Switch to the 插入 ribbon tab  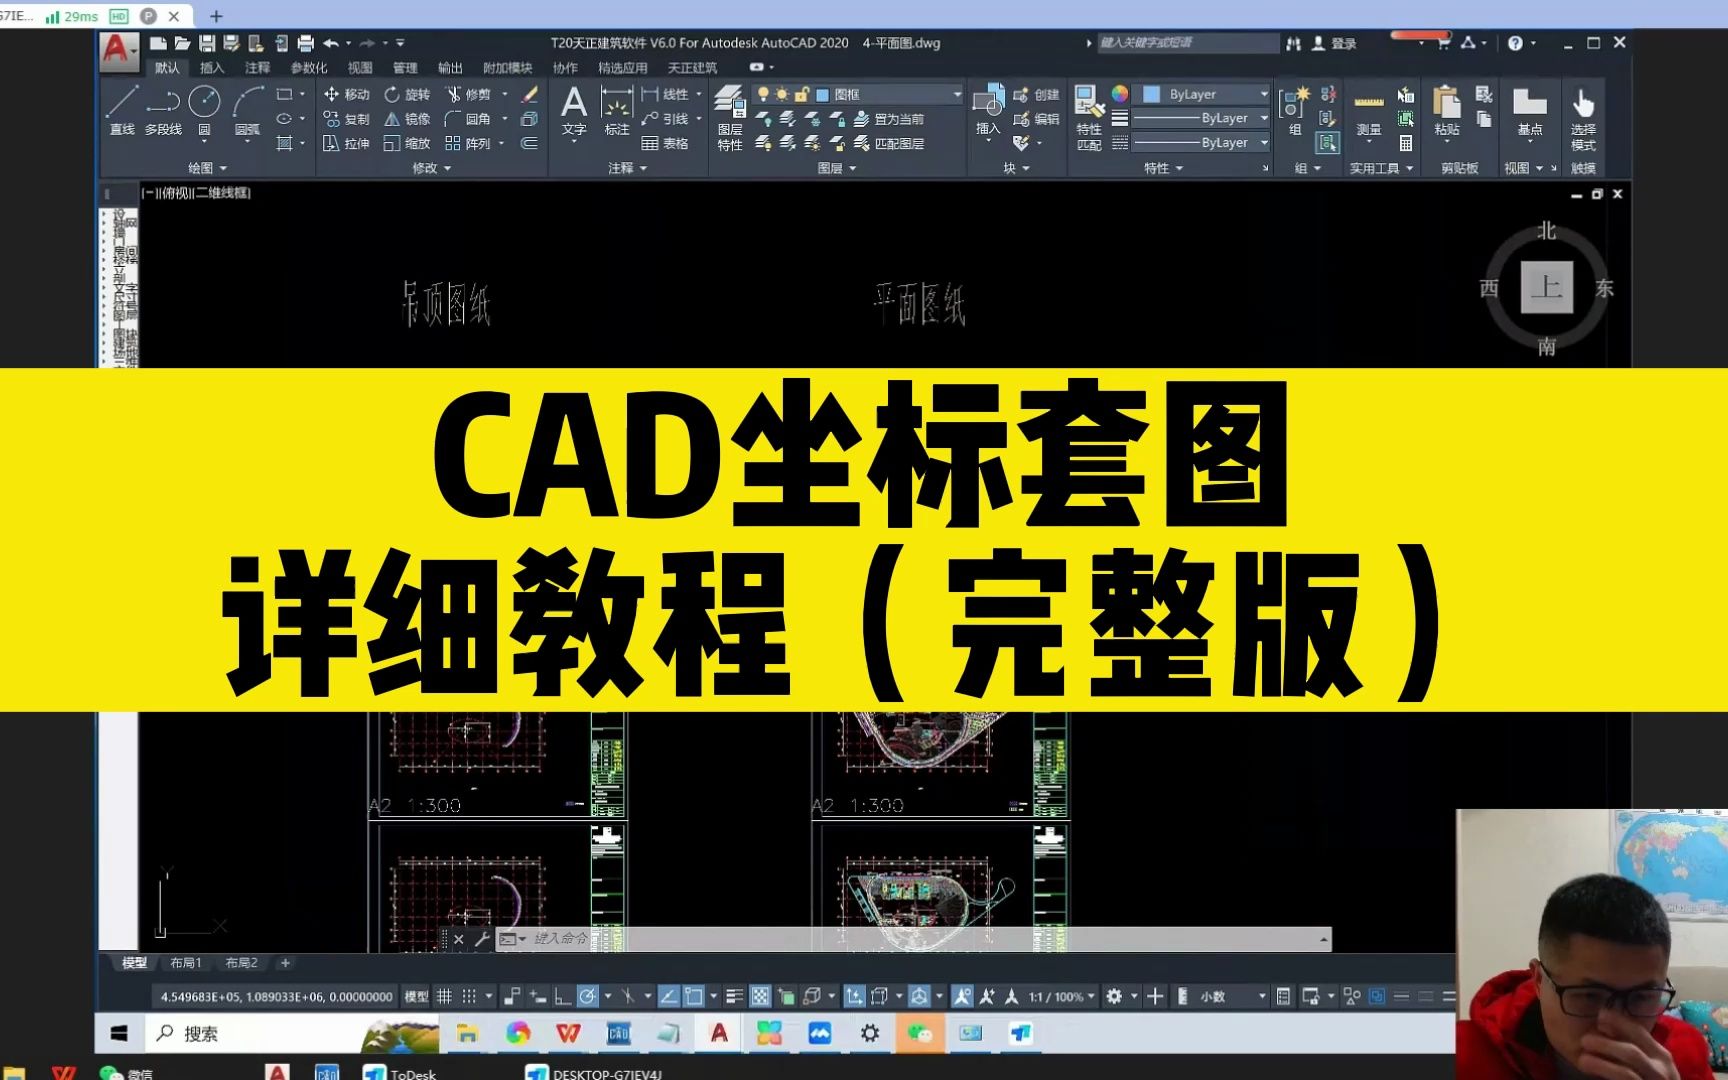pos(212,68)
